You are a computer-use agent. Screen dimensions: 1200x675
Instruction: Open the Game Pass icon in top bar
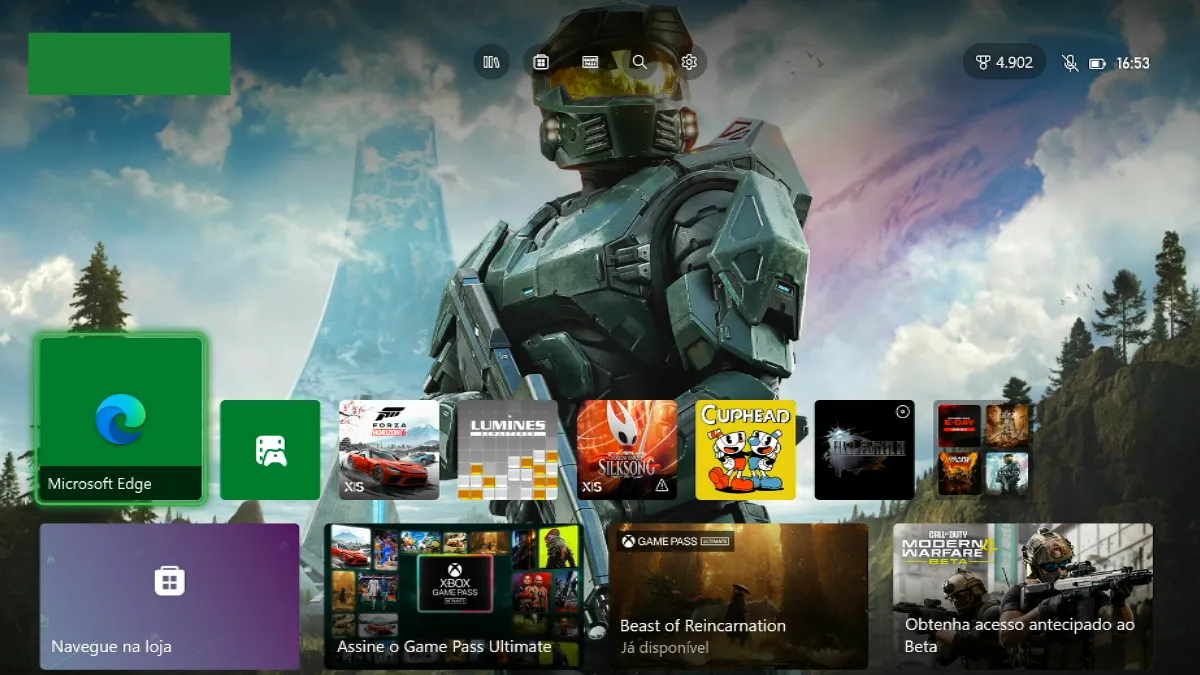tap(590, 62)
